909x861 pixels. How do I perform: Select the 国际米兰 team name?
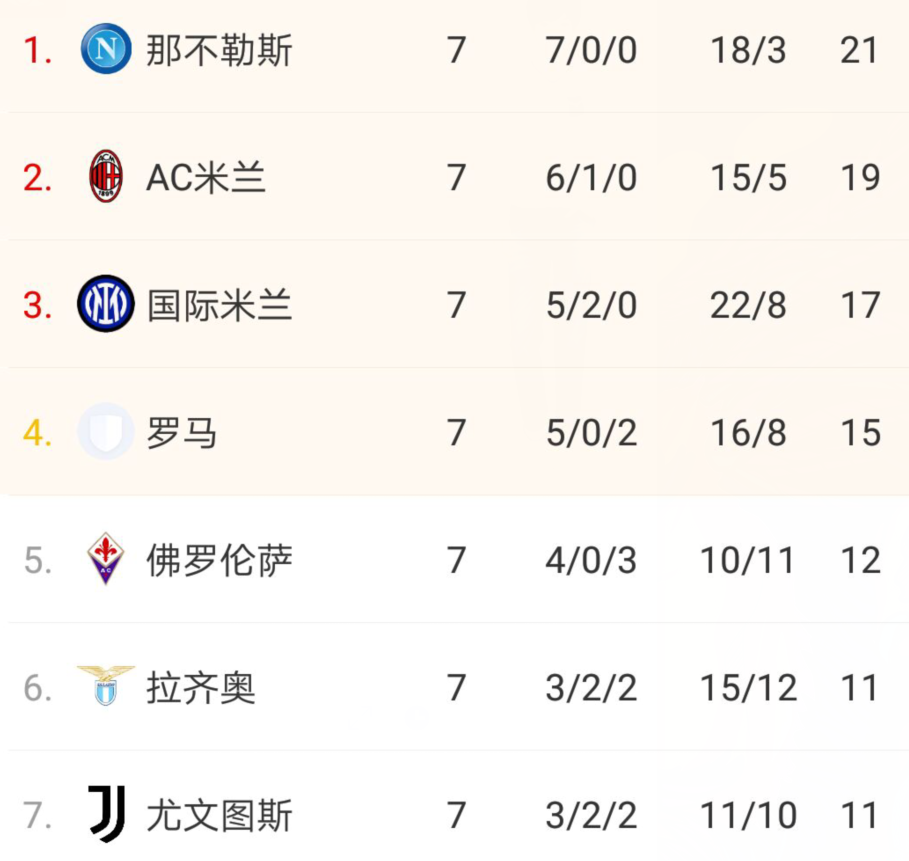coord(219,306)
